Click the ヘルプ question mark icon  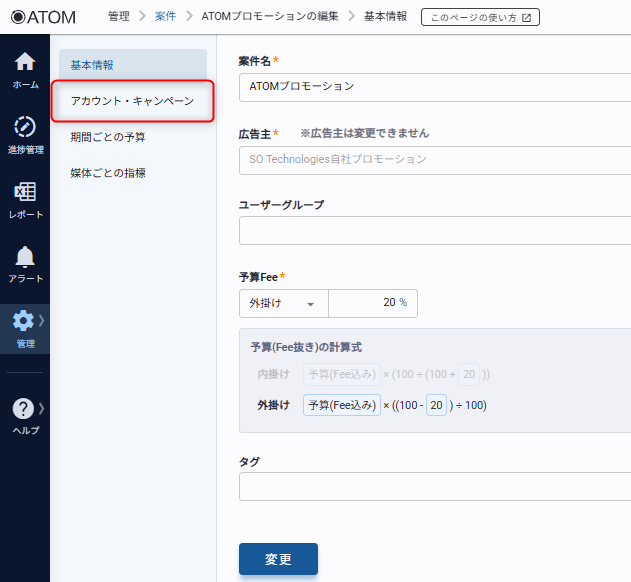point(23,408)
